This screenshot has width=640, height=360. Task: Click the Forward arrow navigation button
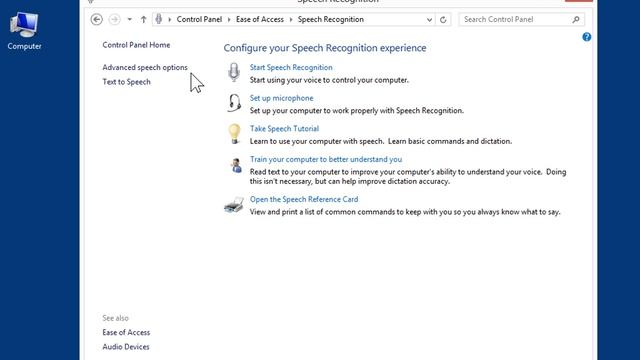tap(114, 19)
